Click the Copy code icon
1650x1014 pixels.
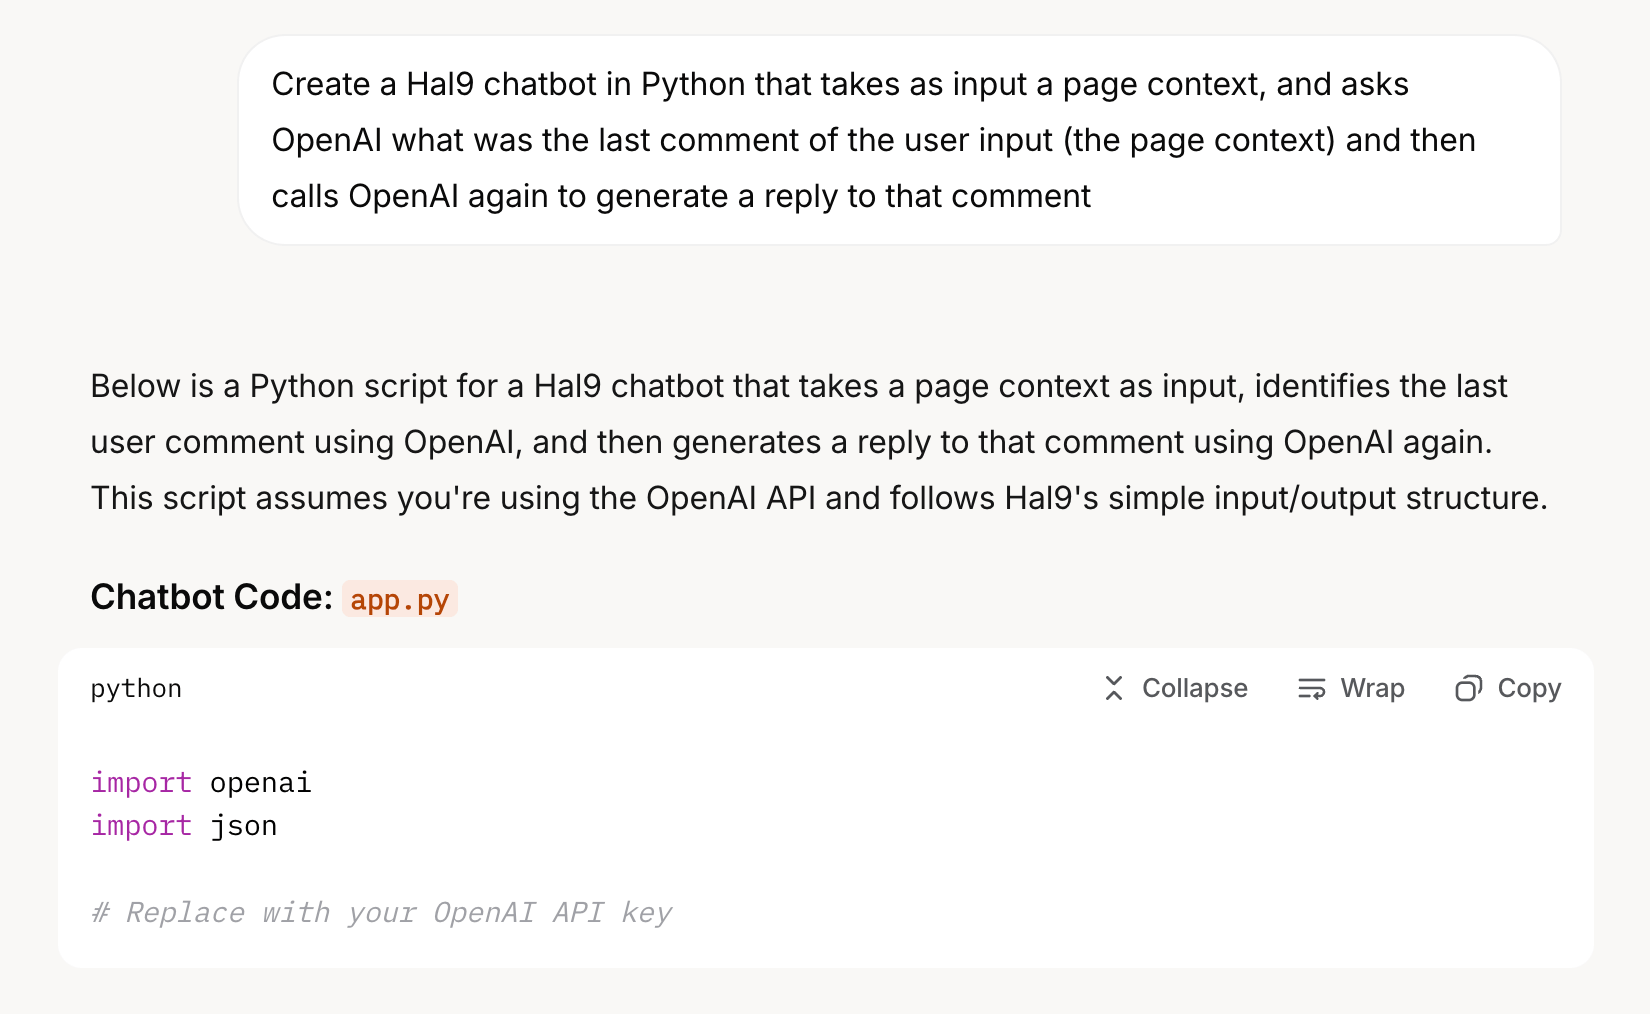pos(1468,688)
